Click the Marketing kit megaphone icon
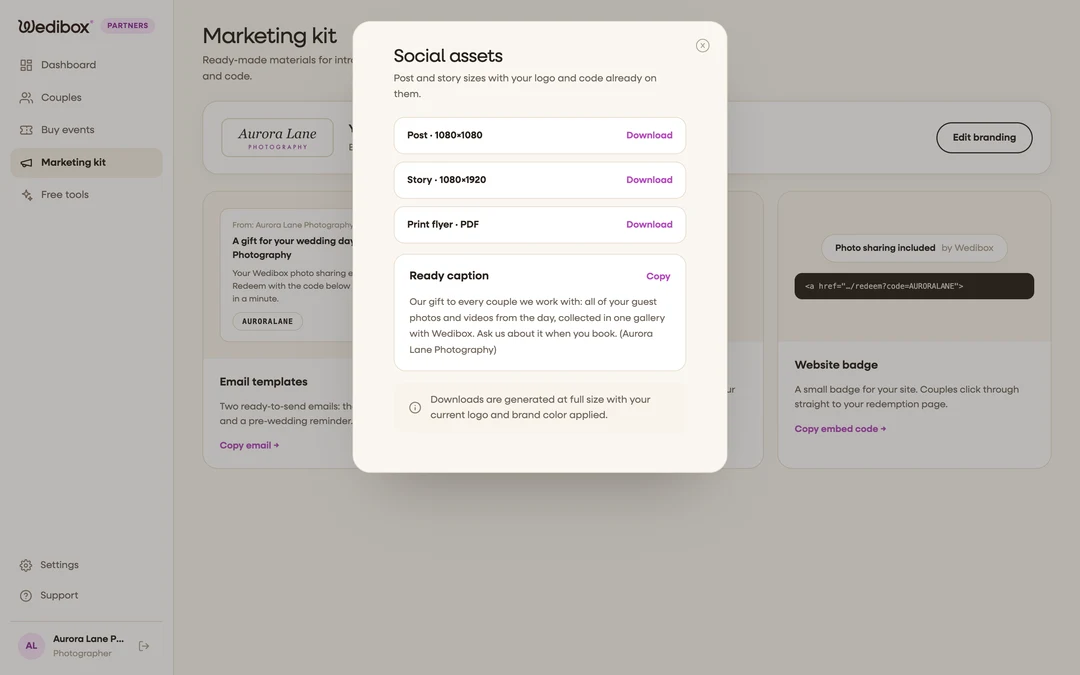This screenshot has height=675, width=1080. tap(26, 163)
